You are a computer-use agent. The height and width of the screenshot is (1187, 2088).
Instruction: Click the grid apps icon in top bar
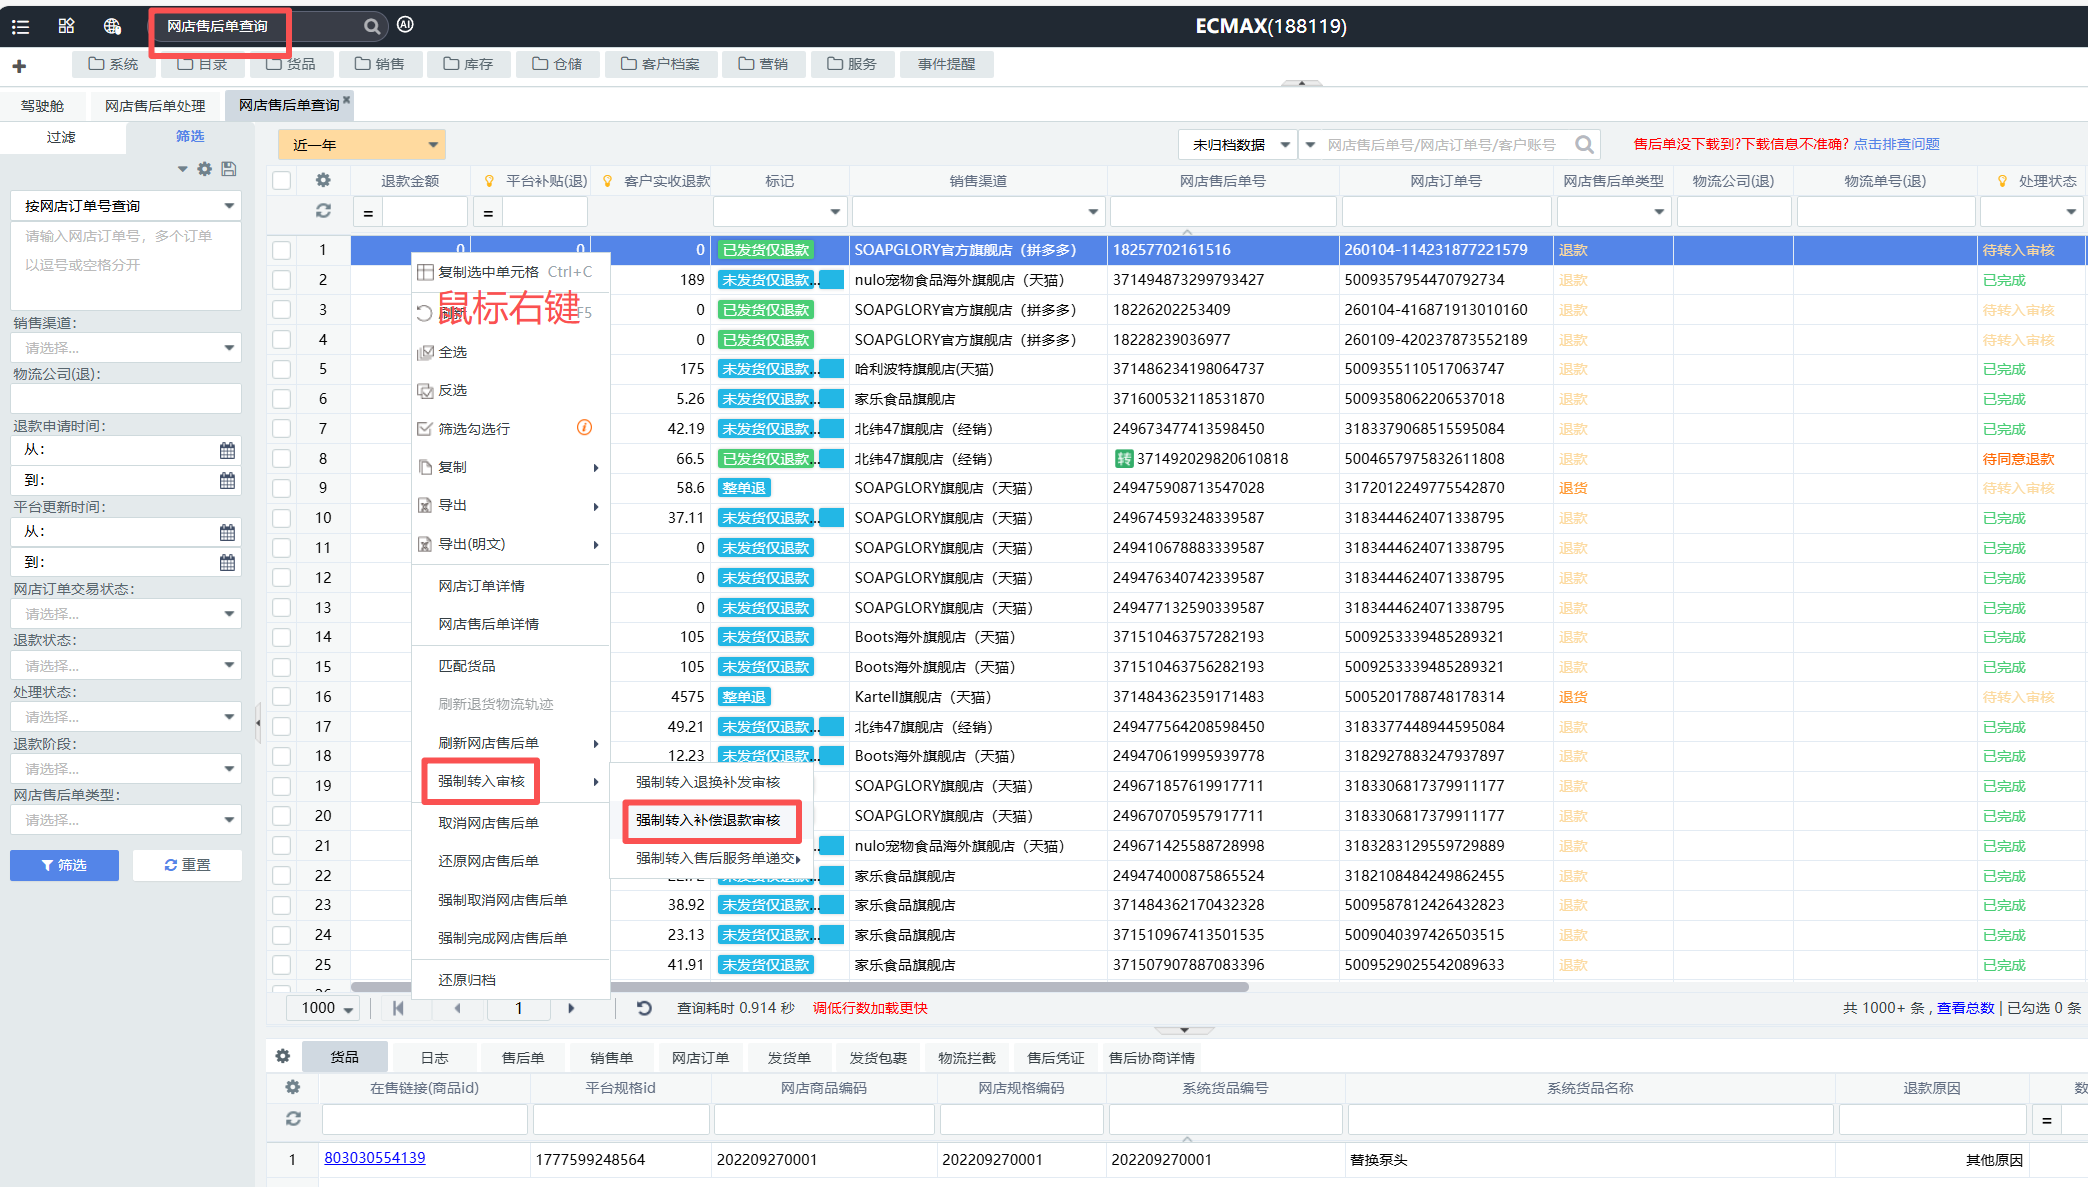[x=66, y=26]
